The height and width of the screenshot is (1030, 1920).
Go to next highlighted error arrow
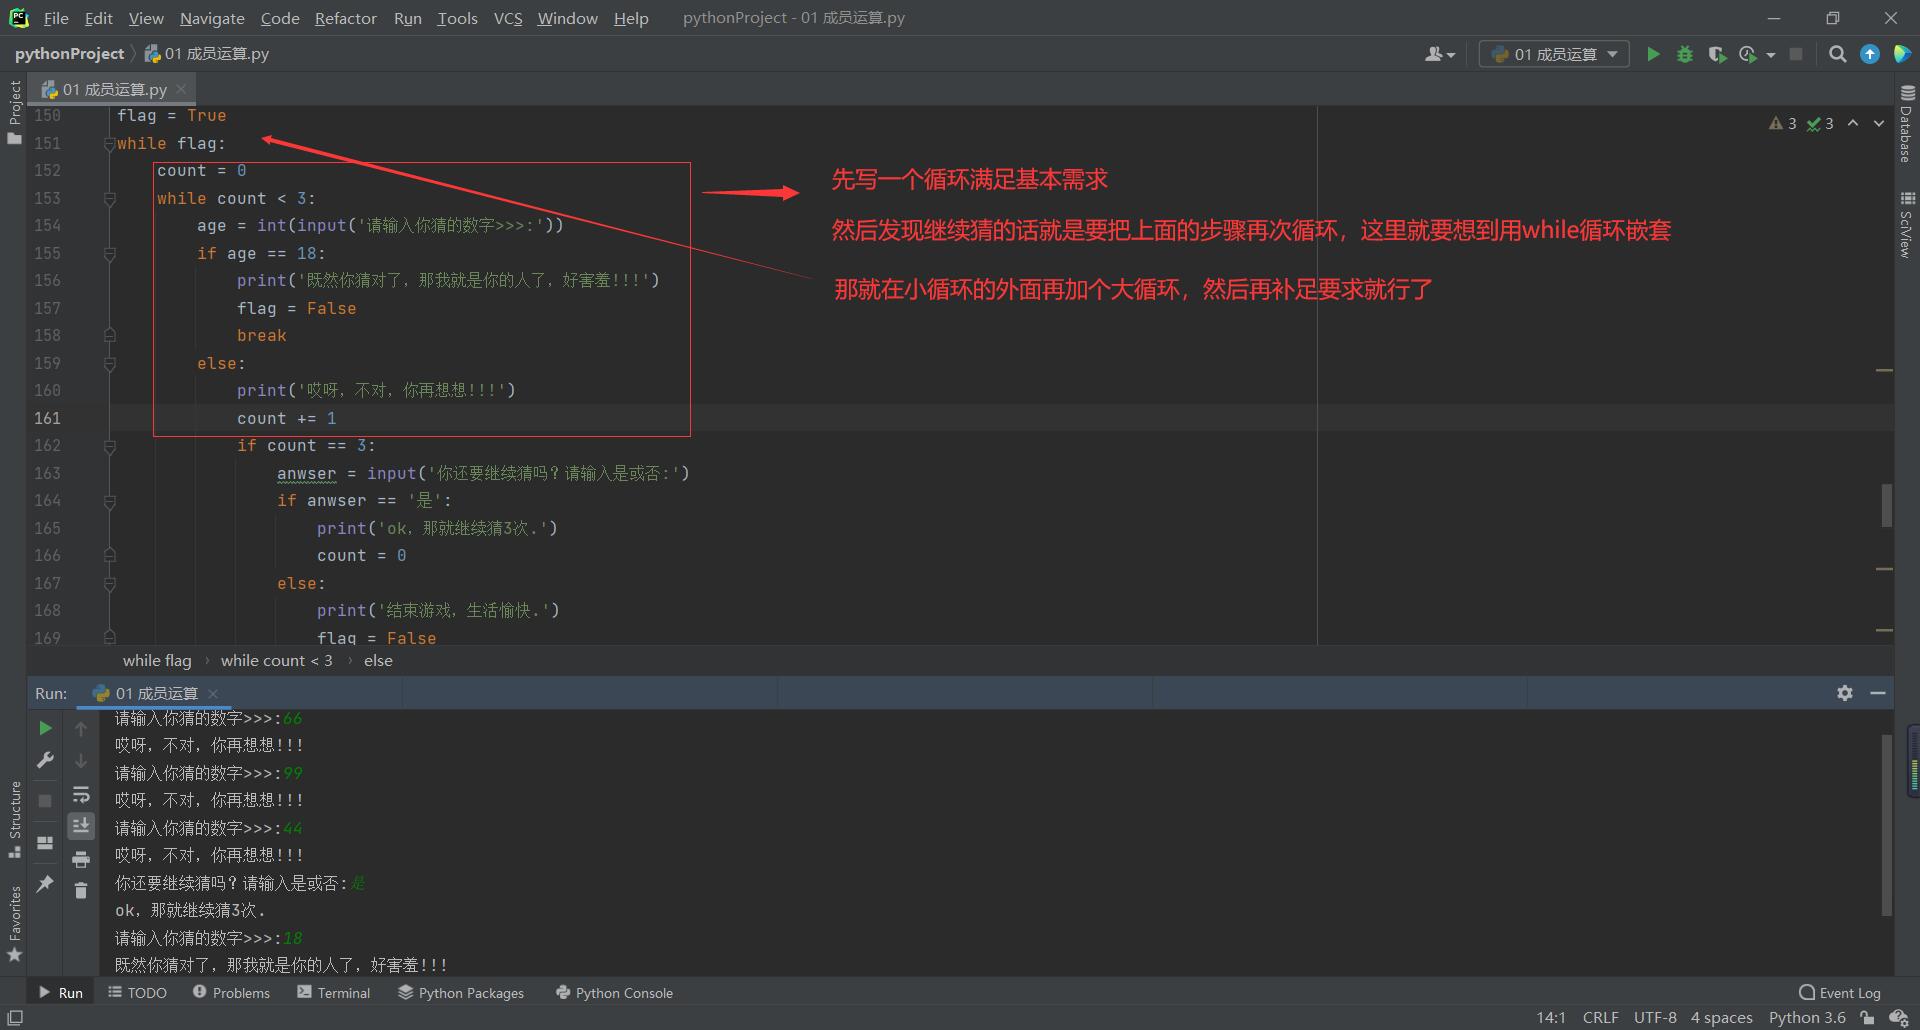coord(1879,123)
